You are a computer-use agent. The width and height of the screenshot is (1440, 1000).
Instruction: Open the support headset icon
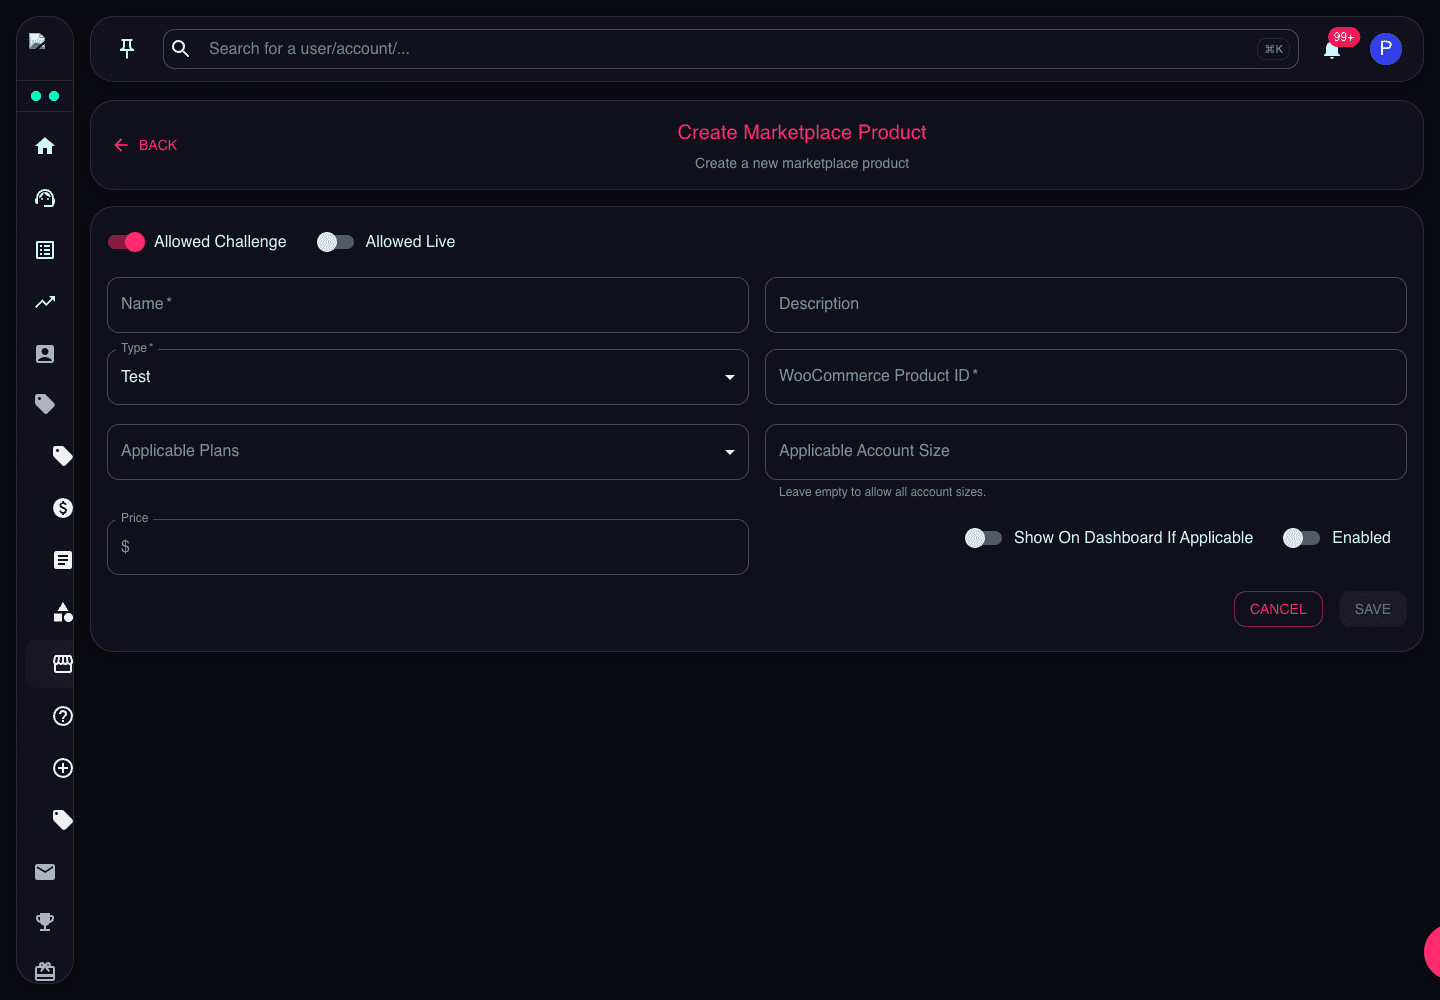click(x=45, y=198)
